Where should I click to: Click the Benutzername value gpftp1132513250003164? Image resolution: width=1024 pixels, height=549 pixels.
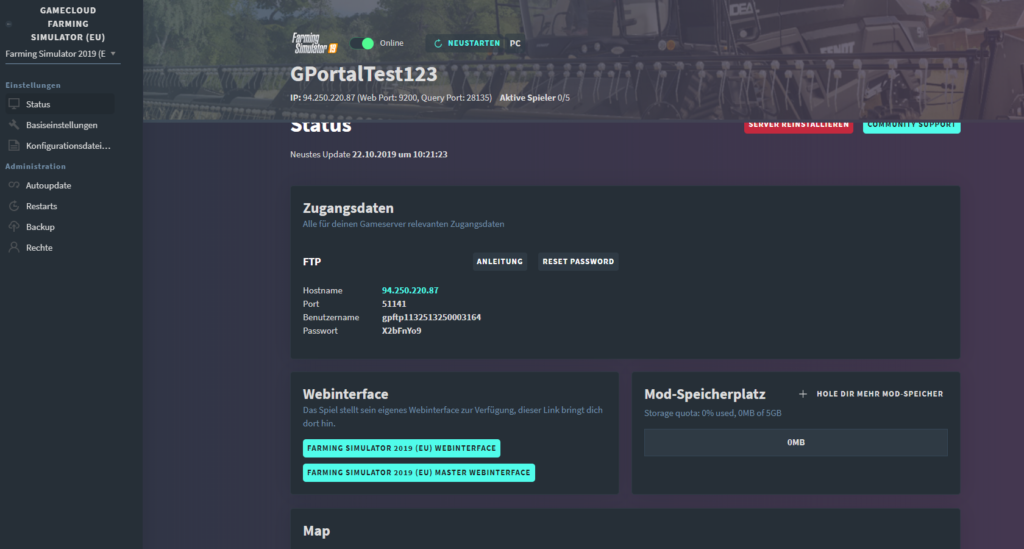pos(431,317)
